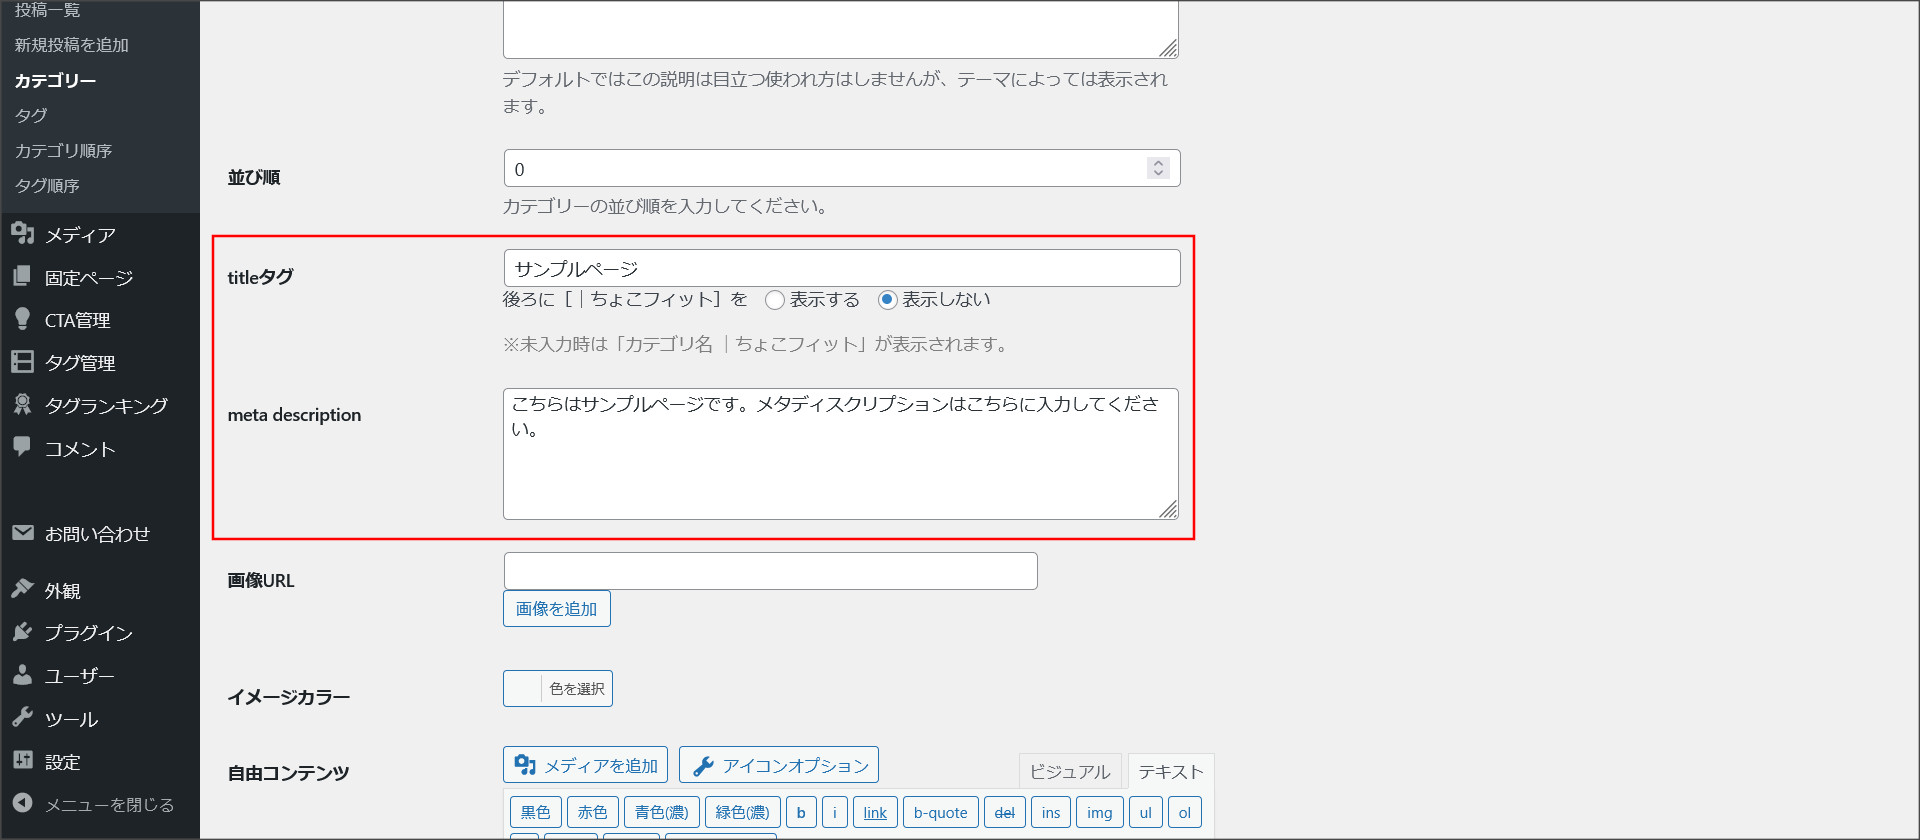Viewport: 1920px width, 840px height.
Task: Click the description textarea above 並び順
Action: click(841, 28)
